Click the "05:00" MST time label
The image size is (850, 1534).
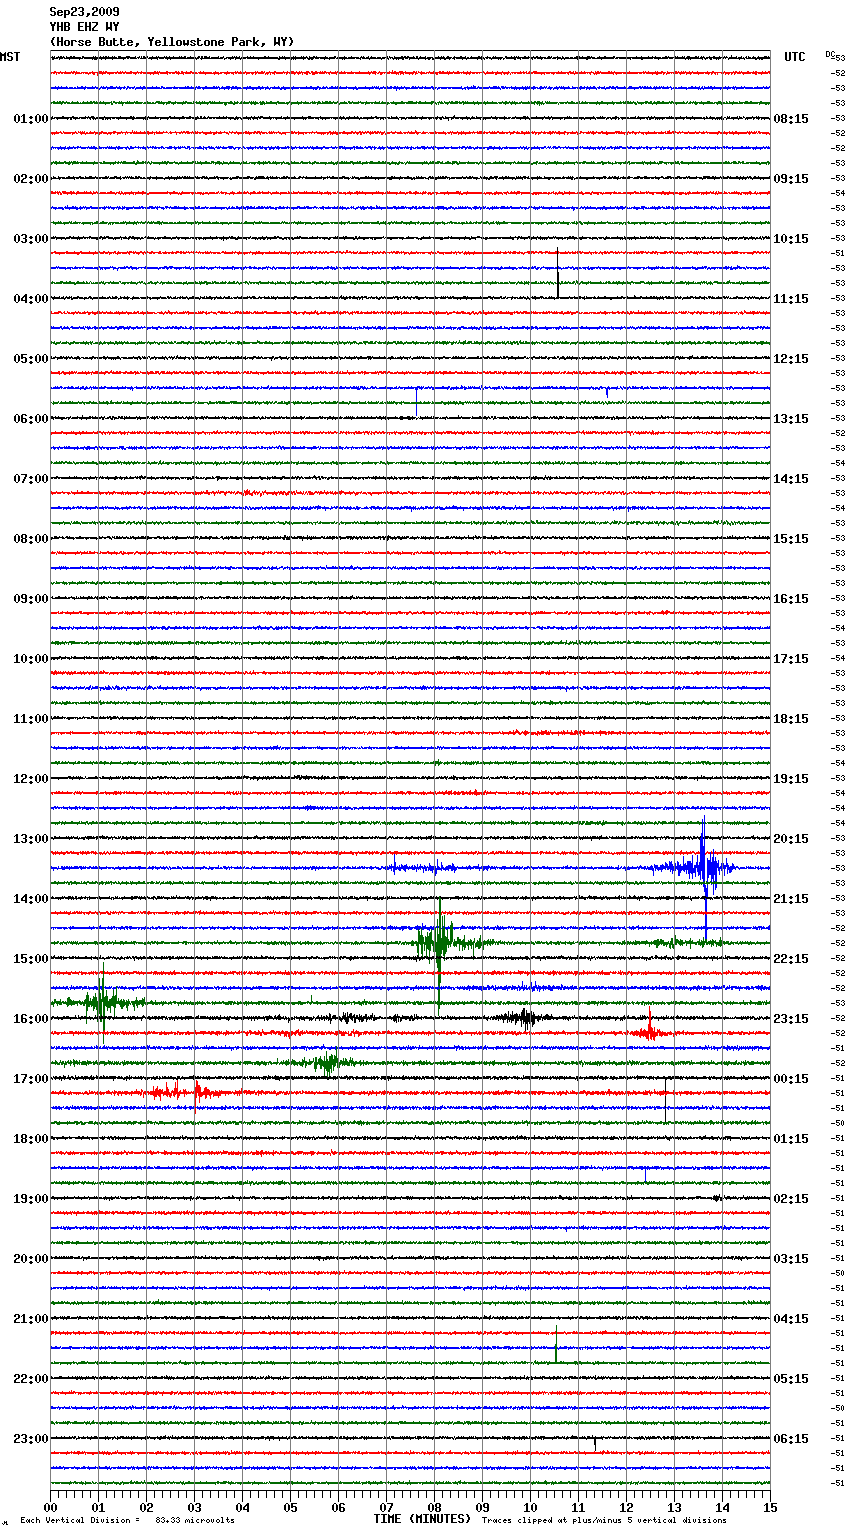tap(31, 359)
